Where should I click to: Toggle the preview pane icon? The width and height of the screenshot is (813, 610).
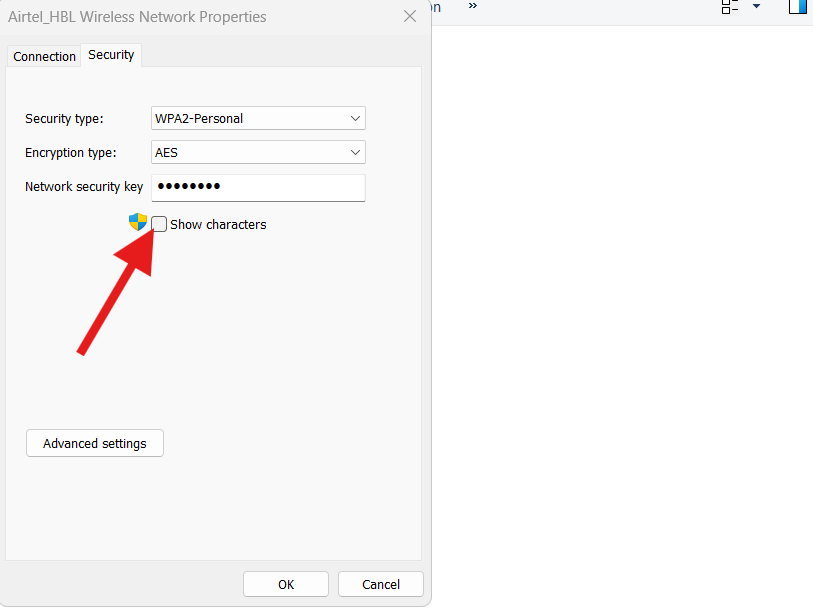click(x=797, y=6)
